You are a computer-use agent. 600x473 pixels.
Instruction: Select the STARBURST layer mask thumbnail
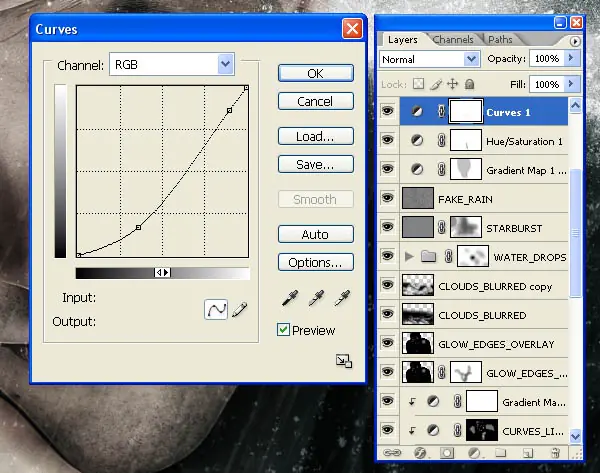(466, 227)
